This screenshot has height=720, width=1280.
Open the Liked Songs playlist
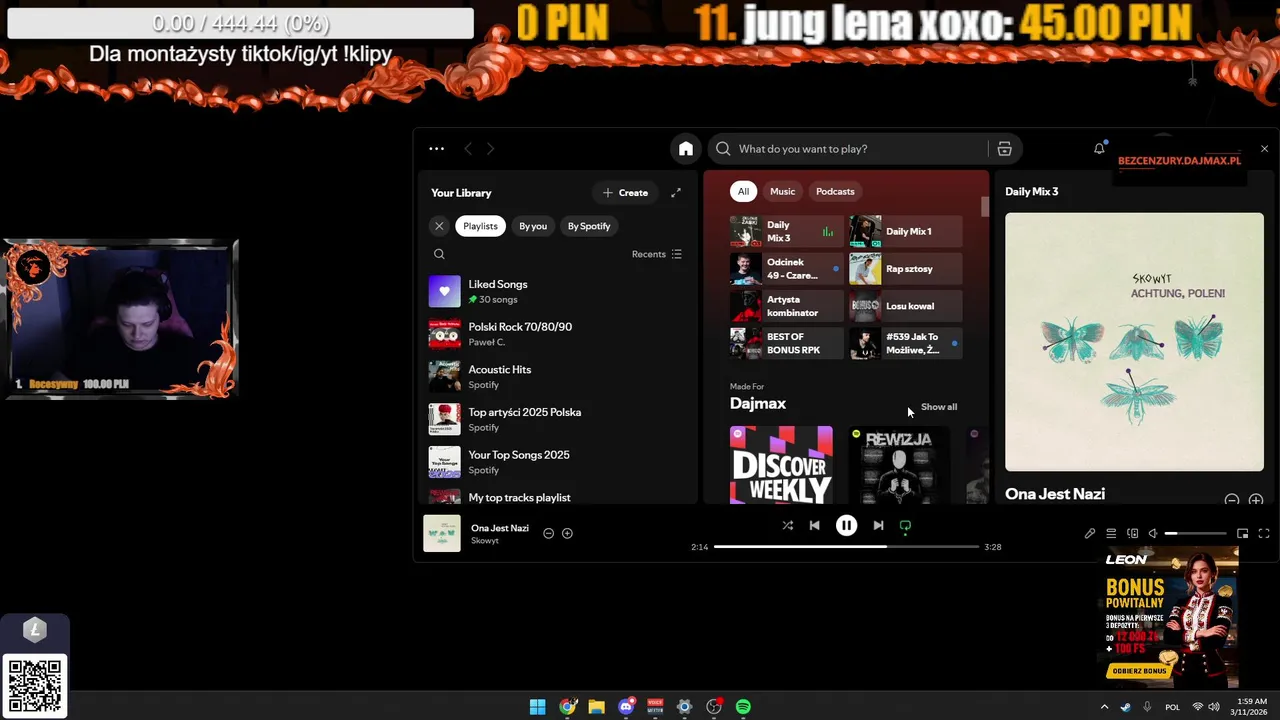pos(557,291)
